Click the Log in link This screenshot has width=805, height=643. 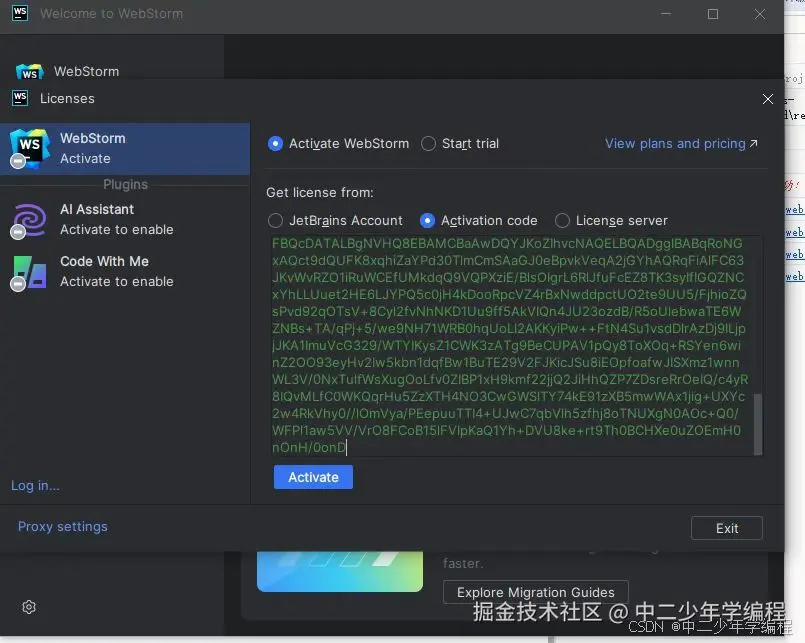tap(34, 486)
